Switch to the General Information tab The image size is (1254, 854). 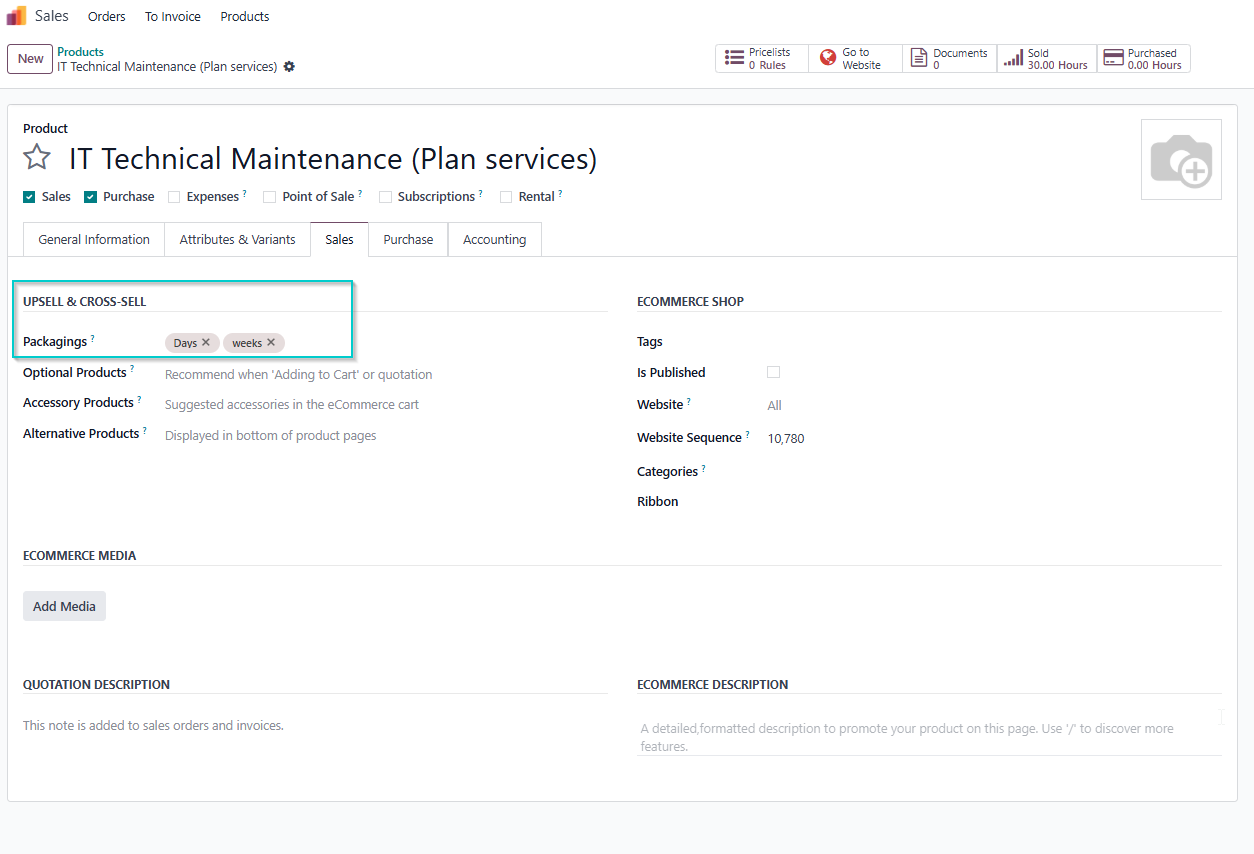94,240
